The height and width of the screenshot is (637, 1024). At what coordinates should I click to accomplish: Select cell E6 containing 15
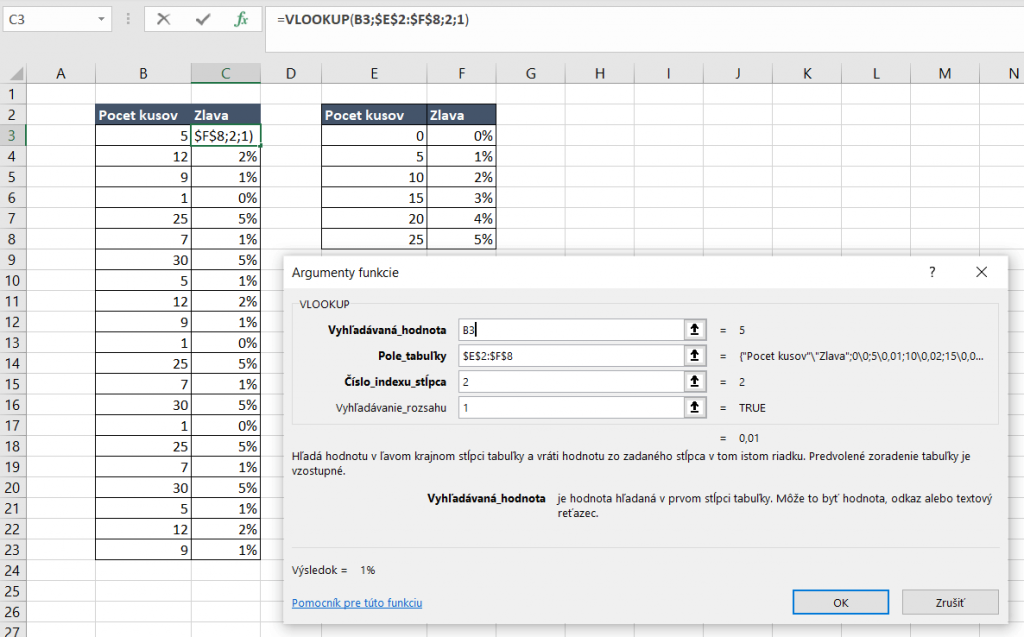(x=374, y=197)
